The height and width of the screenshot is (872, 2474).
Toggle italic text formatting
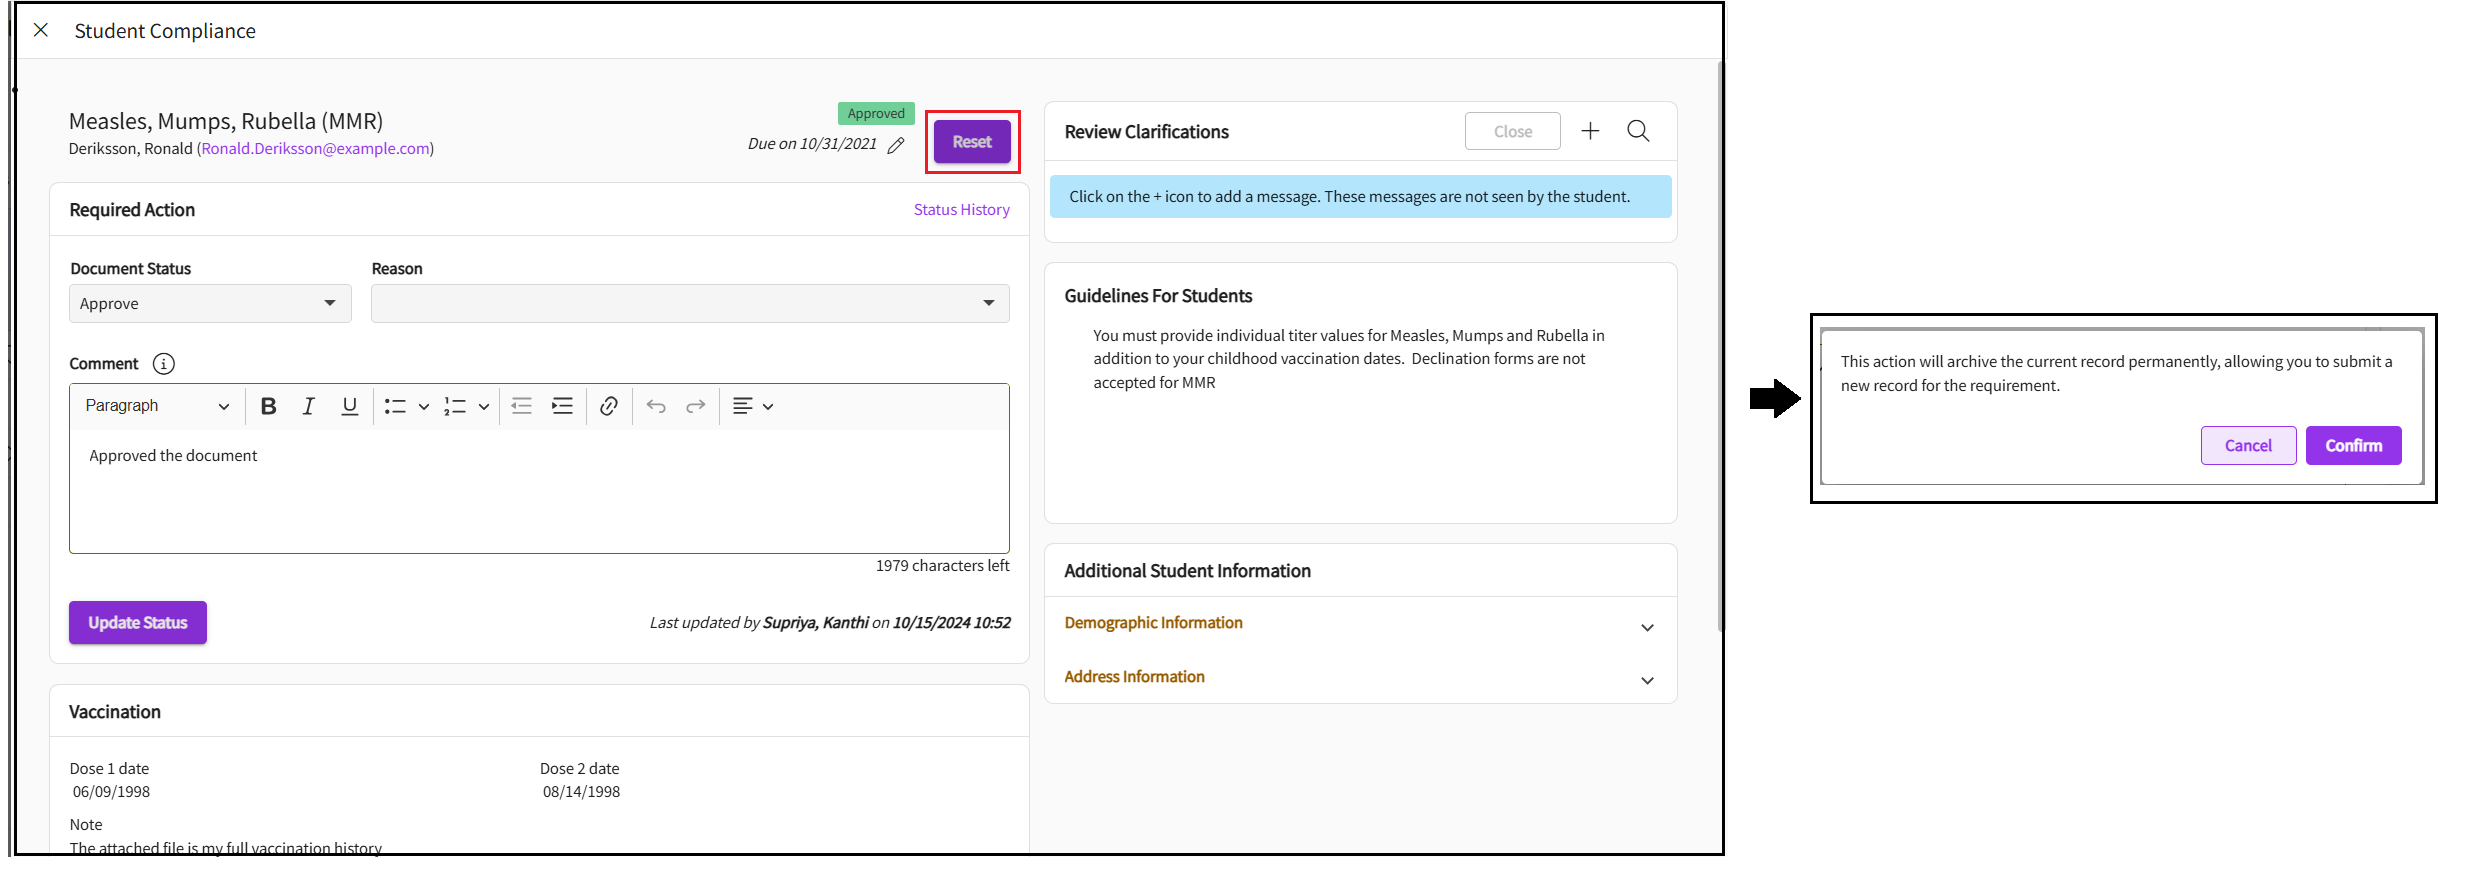click(309, 406)
